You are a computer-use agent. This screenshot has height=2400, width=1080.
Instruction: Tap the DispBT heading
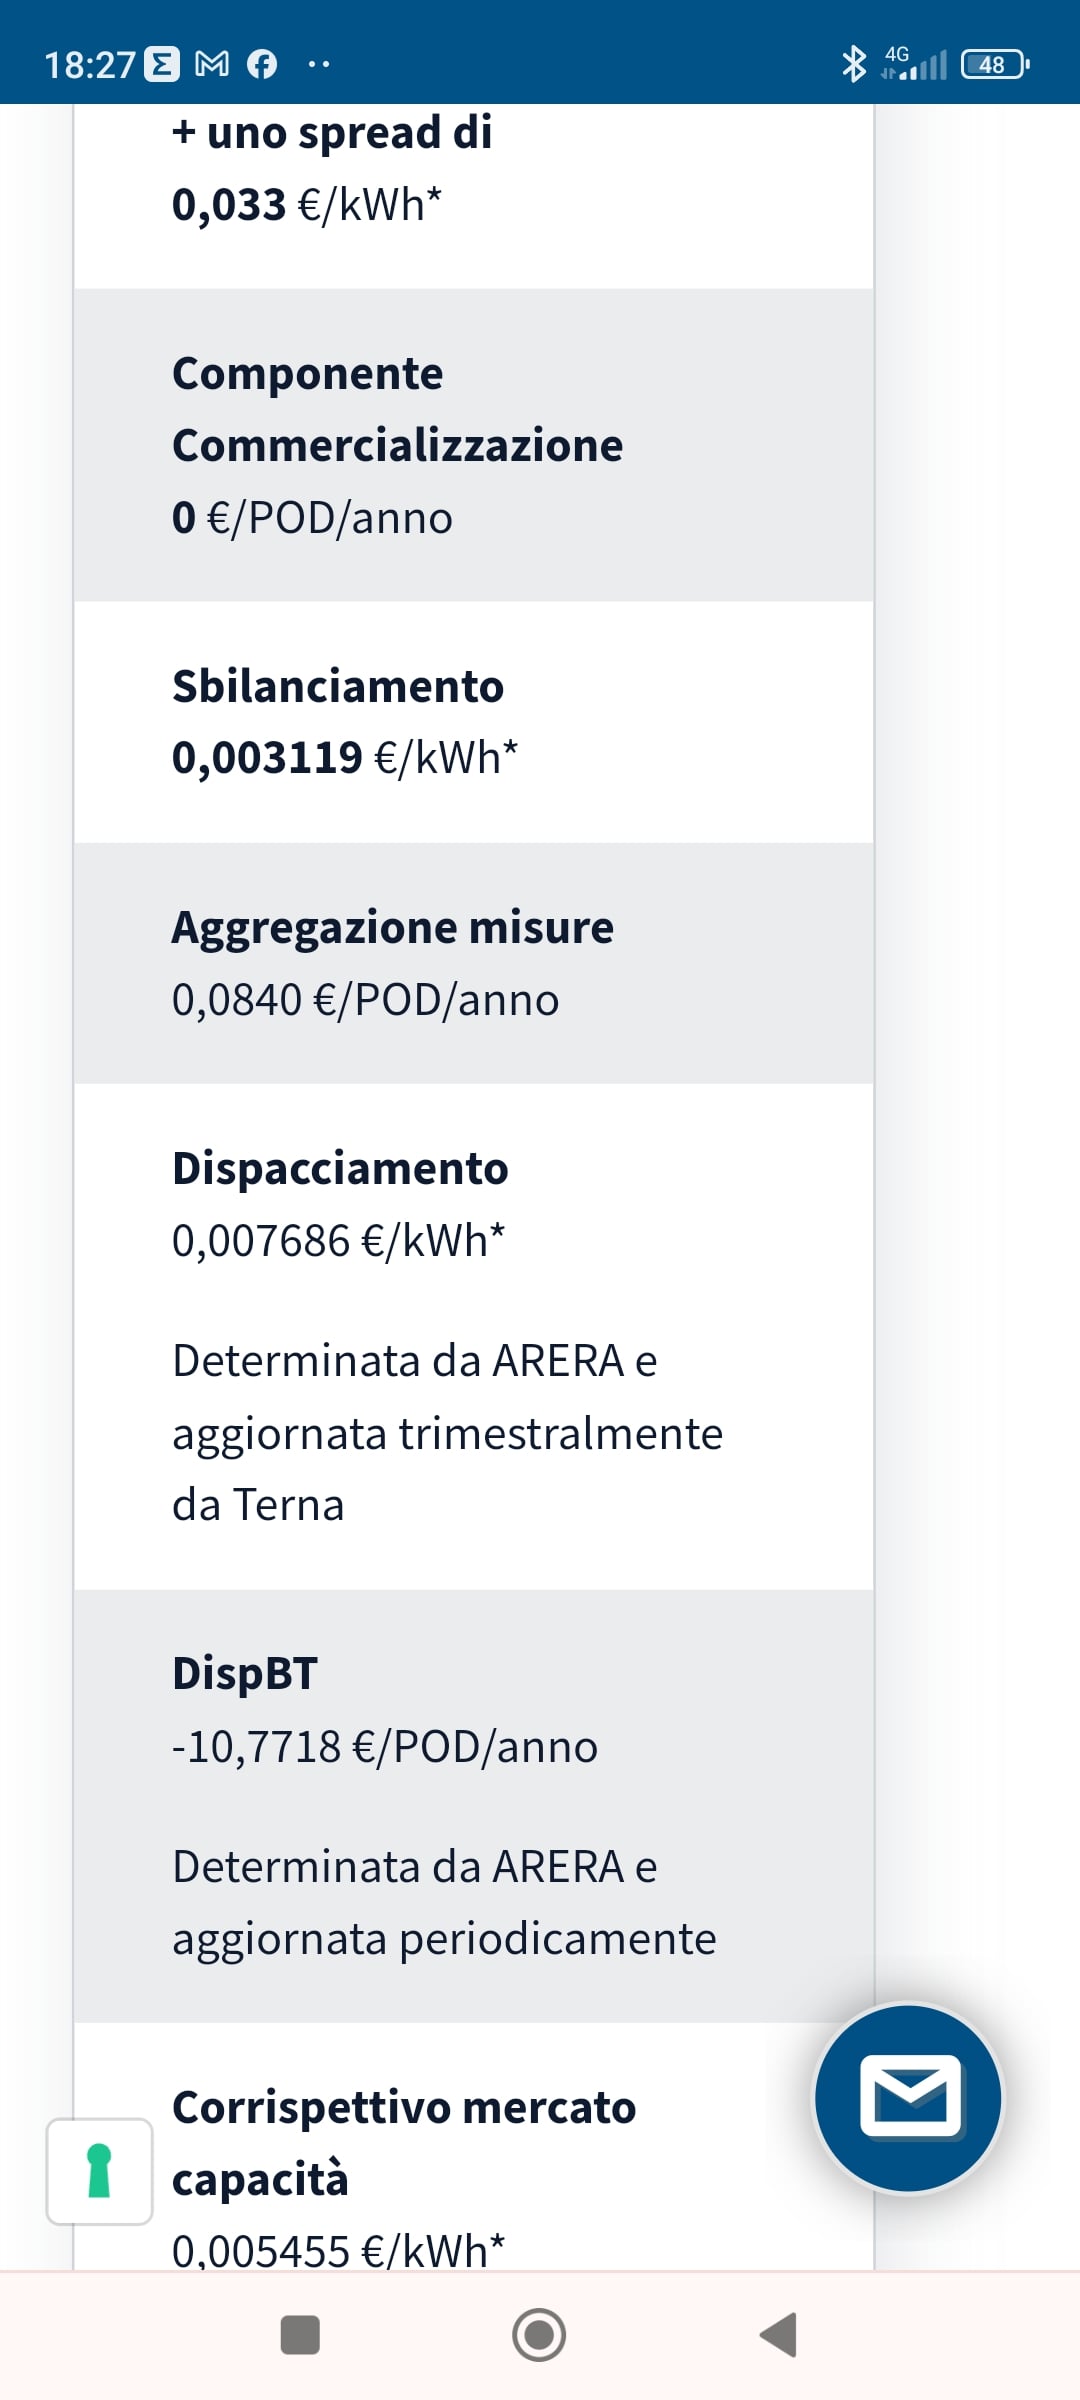[245, 1674]
